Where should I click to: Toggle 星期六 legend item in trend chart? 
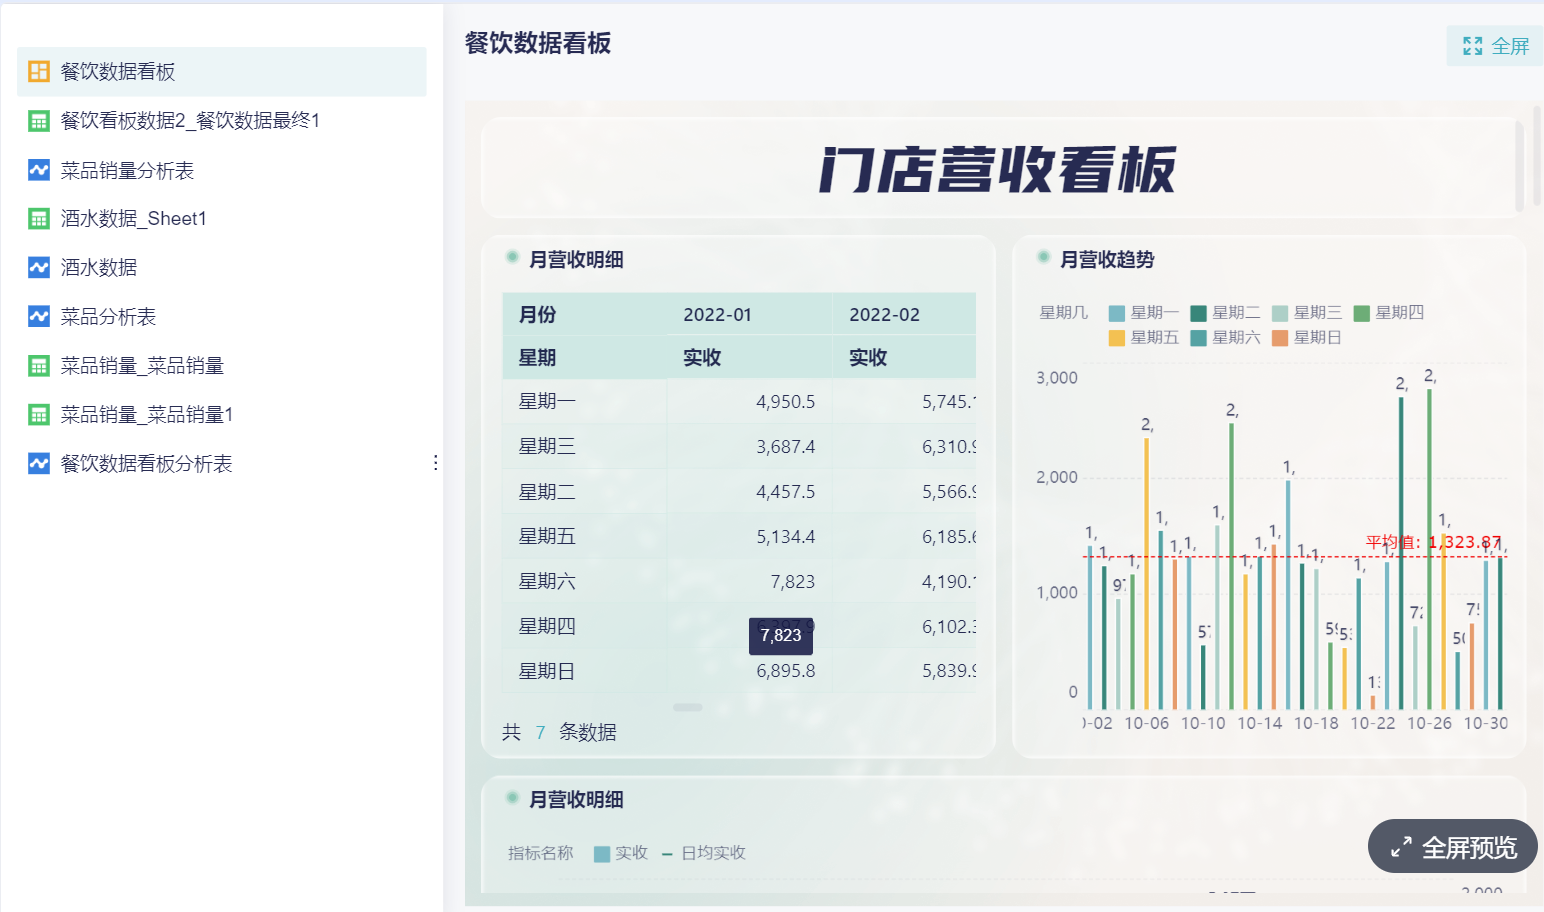point(1226,338)
